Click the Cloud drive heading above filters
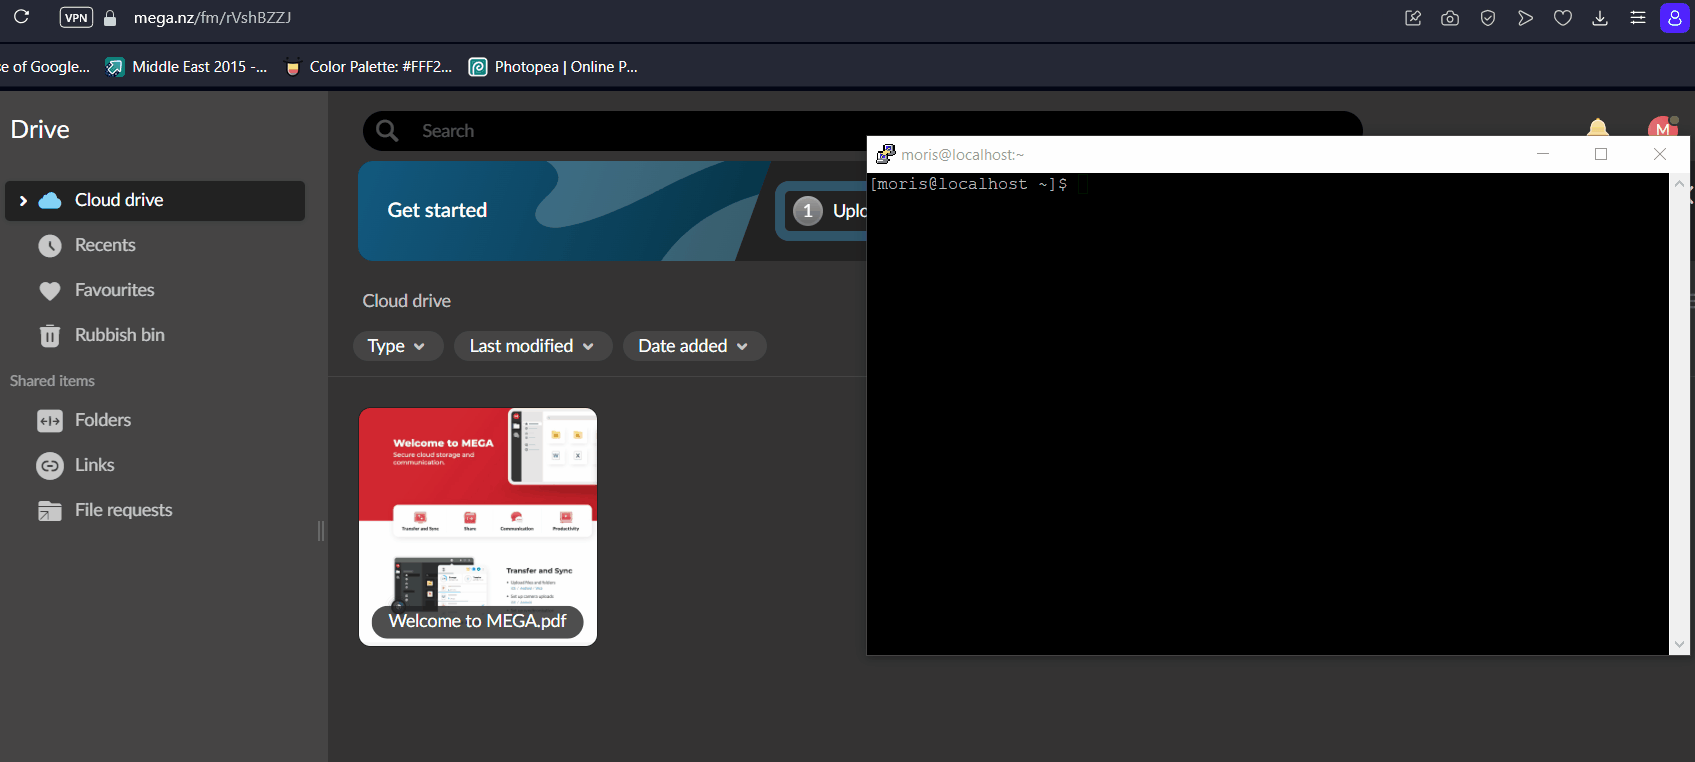This screenshot has width=1695, height=762. point(407,301)
